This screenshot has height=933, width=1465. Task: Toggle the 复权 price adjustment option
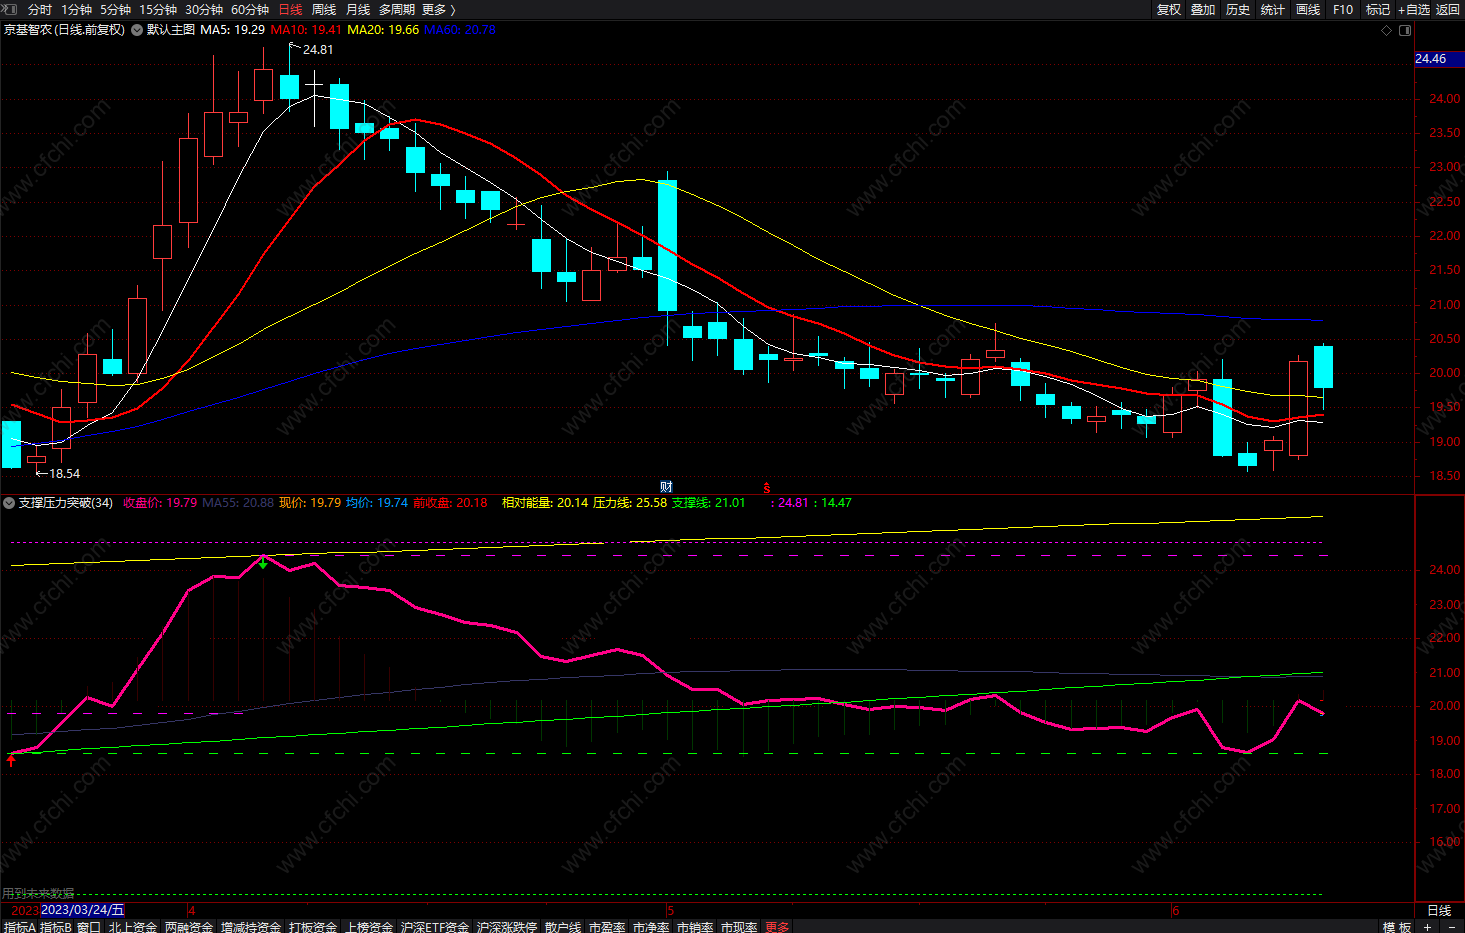click(x=1168, y=9)
